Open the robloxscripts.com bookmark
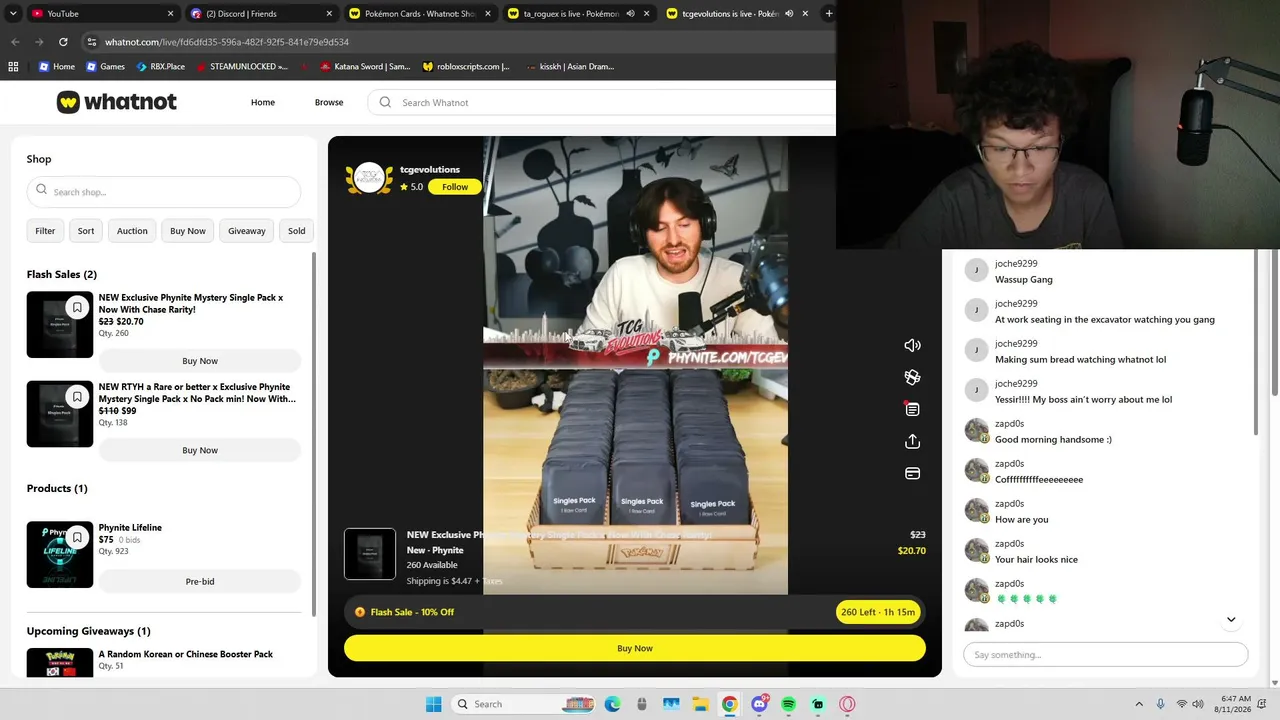 point(465,67)
